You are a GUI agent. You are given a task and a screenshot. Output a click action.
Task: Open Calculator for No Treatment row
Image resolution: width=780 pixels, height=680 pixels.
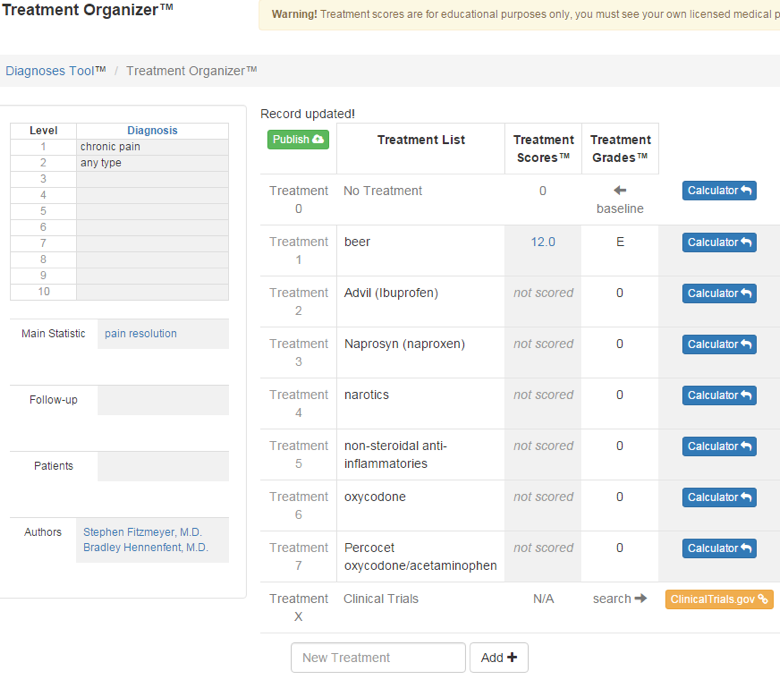point(719,191)
